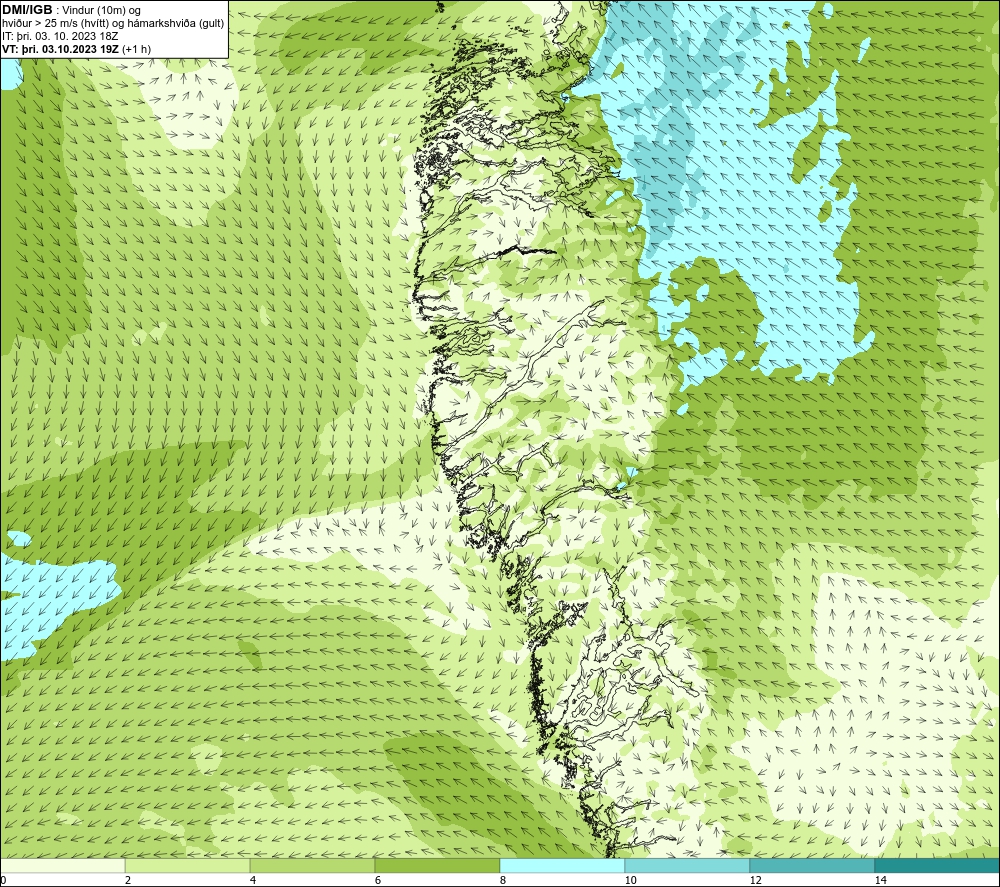Click the IT: þri. 03. 10. 2023 18Z line
This screenshot has height=887, width=1000.
[61, 36]
